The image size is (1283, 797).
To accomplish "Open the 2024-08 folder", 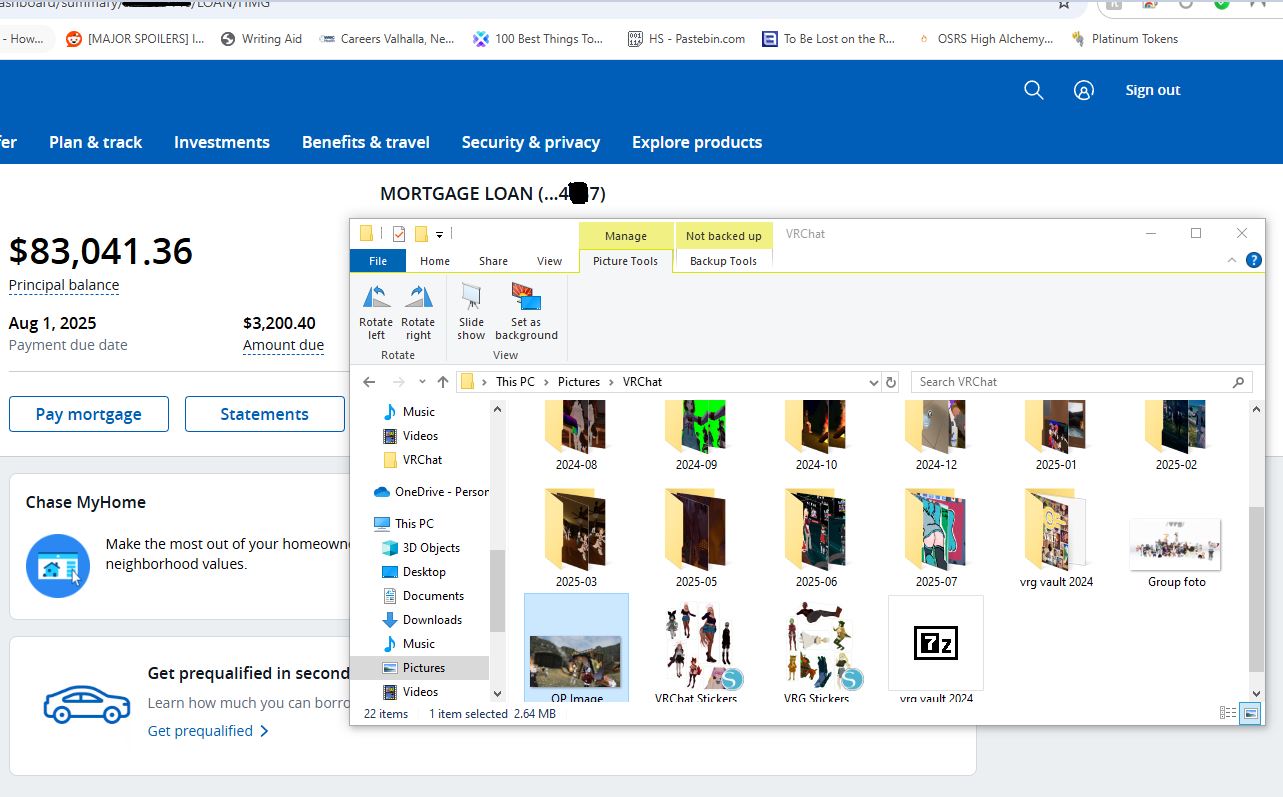I will pyautogui.click(x=575, y=437).
